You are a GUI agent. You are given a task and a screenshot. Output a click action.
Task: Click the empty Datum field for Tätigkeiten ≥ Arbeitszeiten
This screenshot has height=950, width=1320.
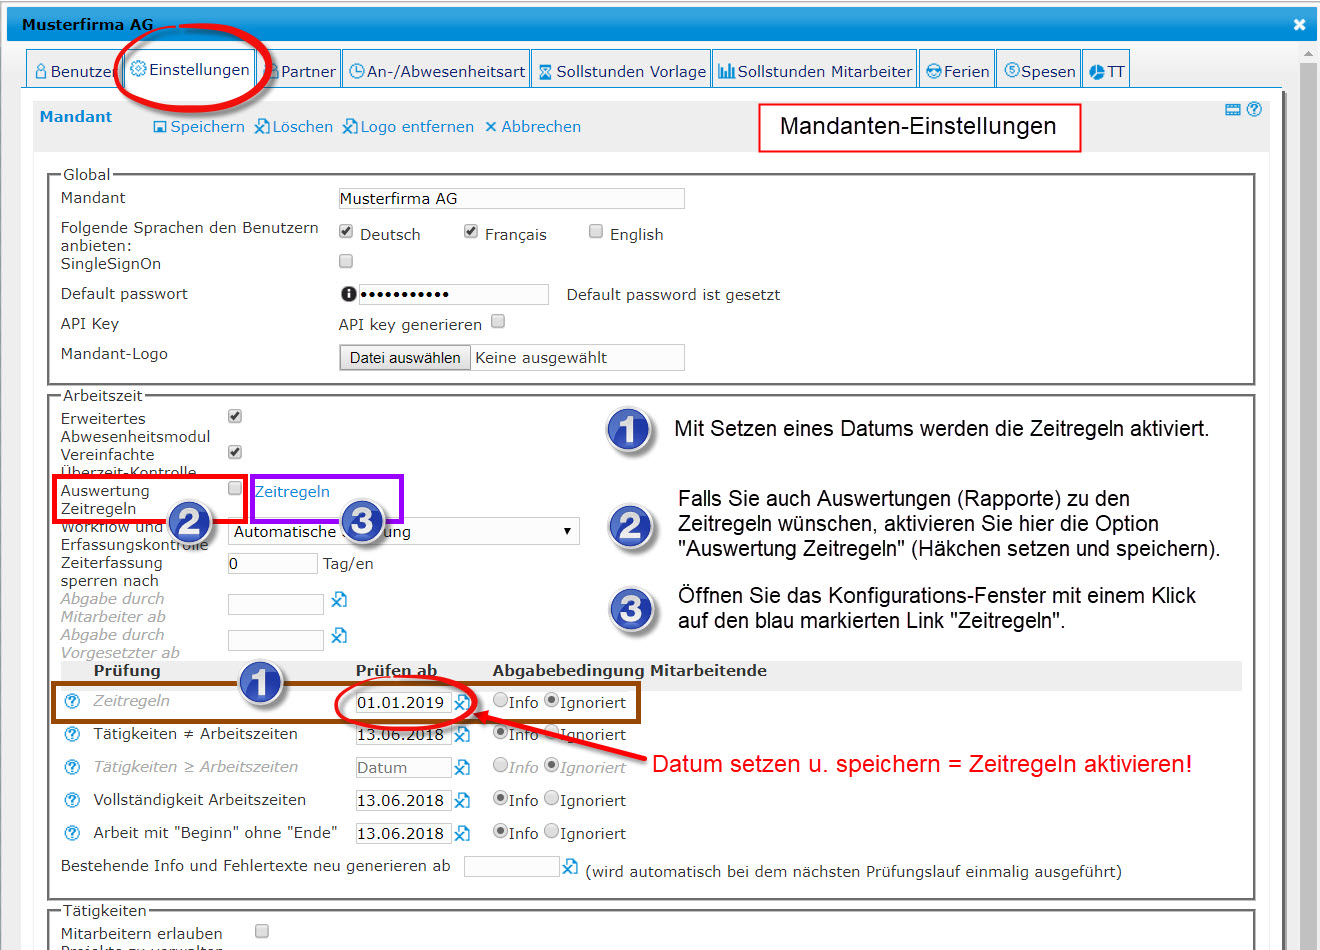pyautogui.click(x=403, y=767)
